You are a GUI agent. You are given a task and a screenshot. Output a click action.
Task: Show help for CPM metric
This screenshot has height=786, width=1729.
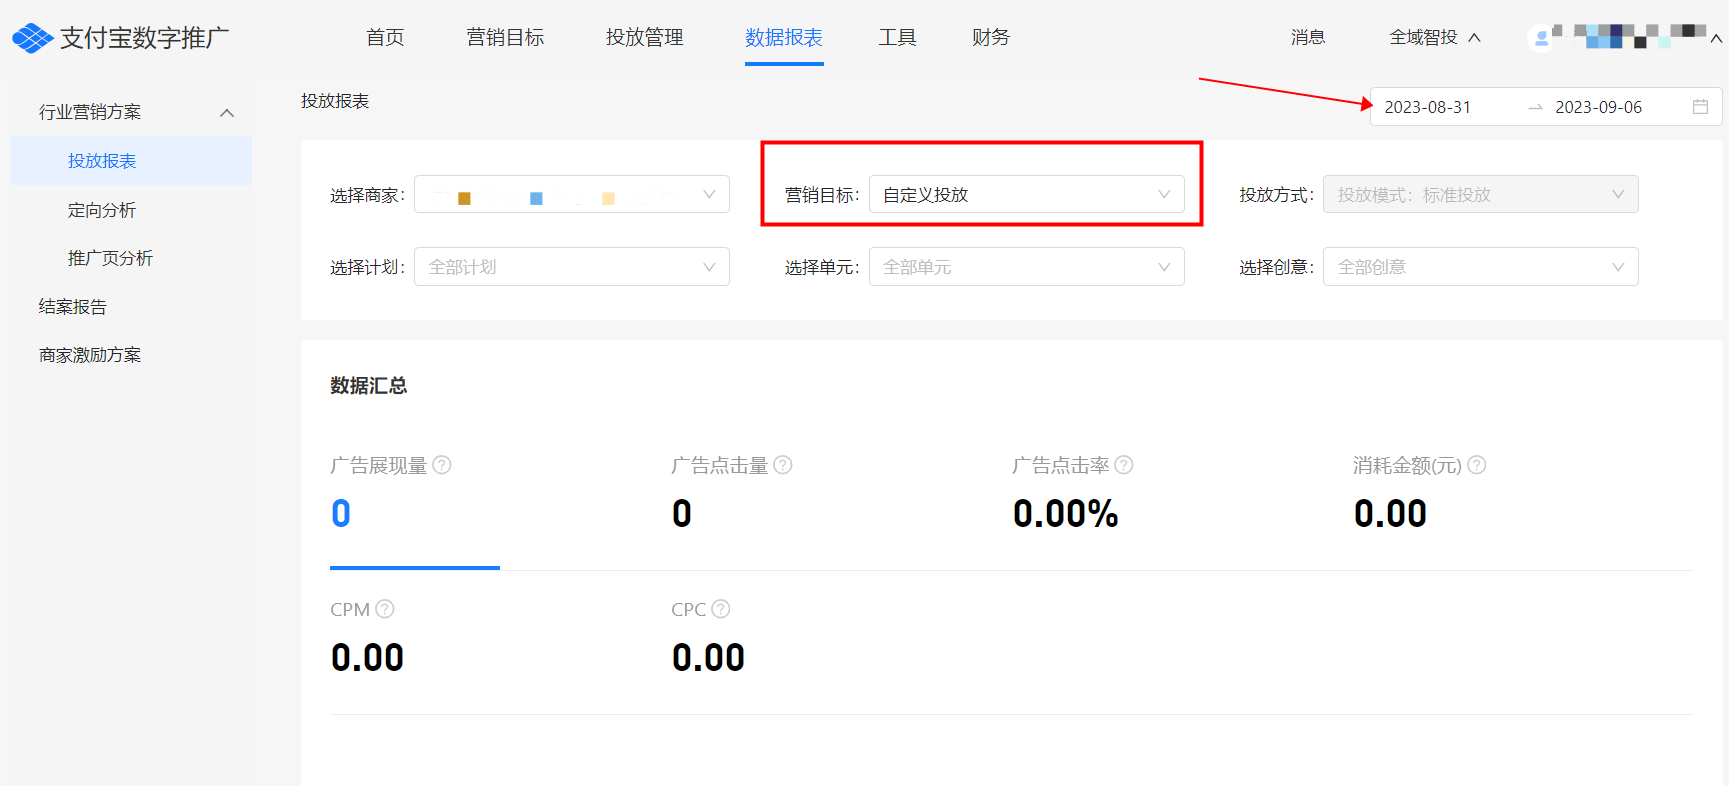tap(385, 609)
